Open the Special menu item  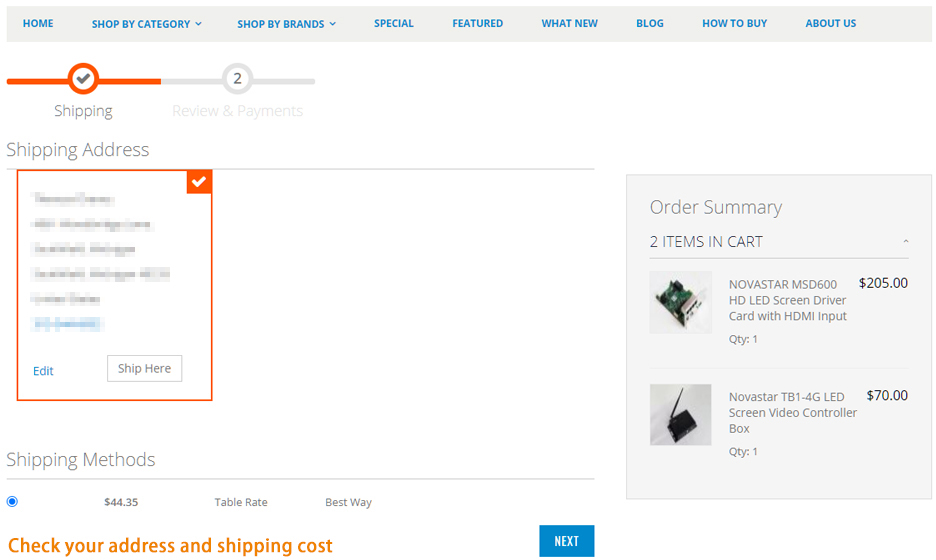tap(393, 23)
